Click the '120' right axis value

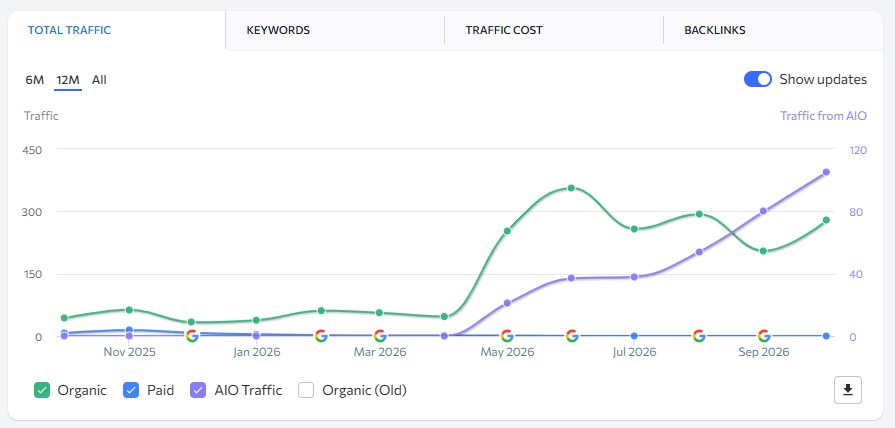point(858,150)
